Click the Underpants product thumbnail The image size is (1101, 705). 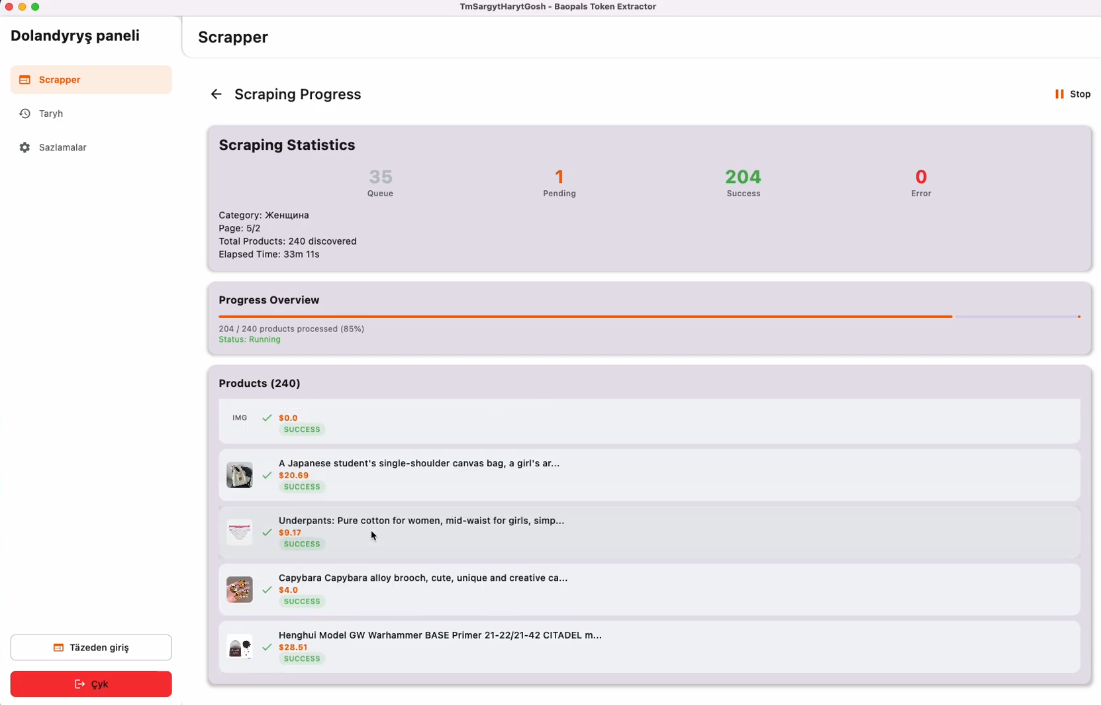[x=239, y=532]
